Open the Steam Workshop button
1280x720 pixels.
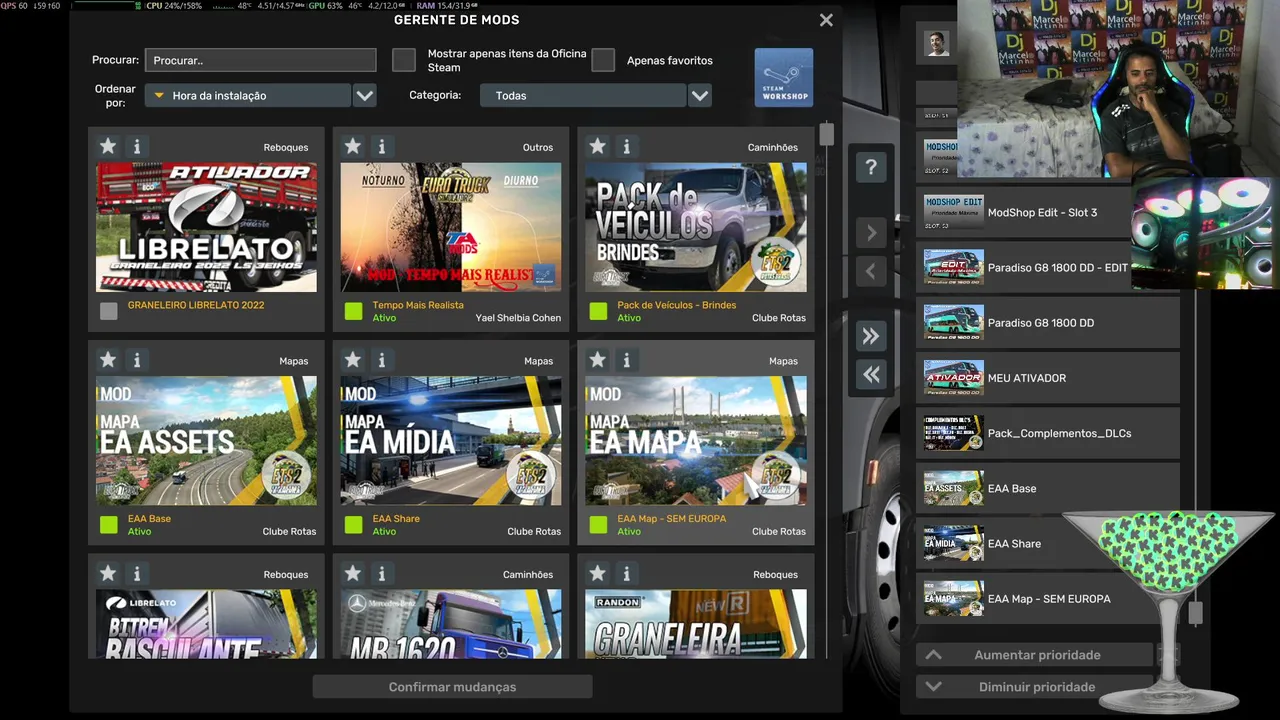(x=784, y=77)
